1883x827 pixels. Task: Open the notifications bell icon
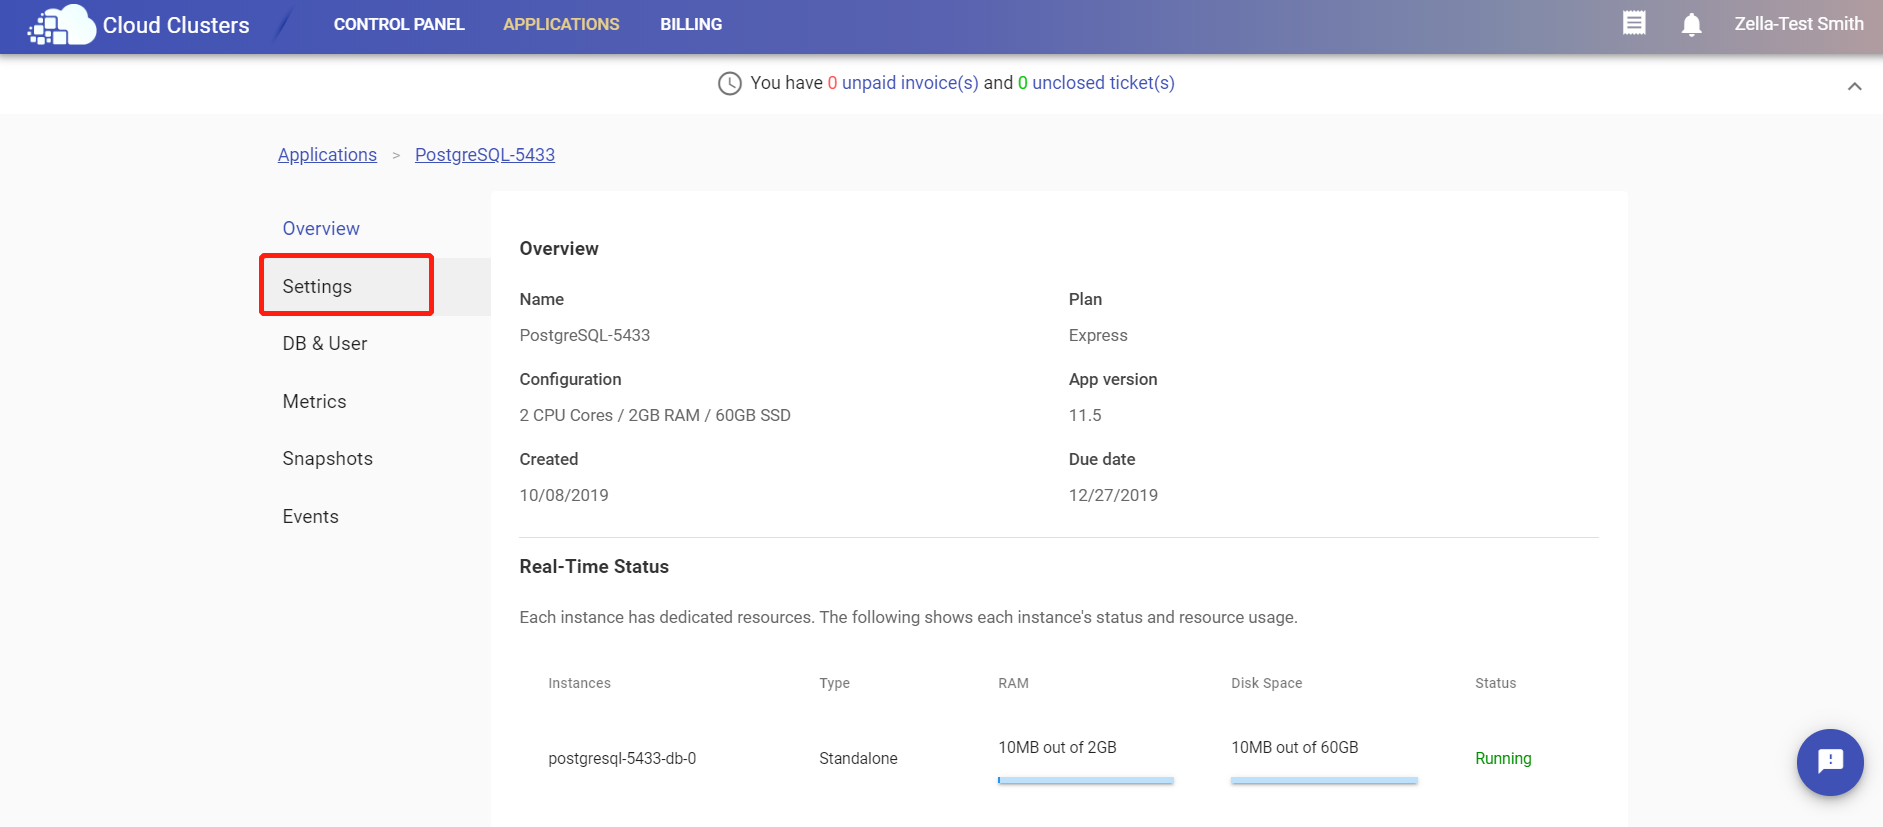tap(1691, 24)
